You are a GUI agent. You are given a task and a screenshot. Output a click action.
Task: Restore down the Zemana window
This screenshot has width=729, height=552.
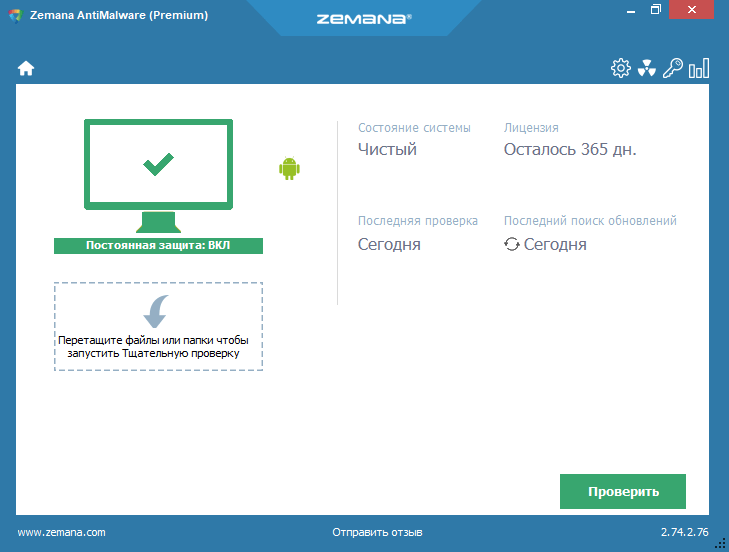(x=656, y=9)
